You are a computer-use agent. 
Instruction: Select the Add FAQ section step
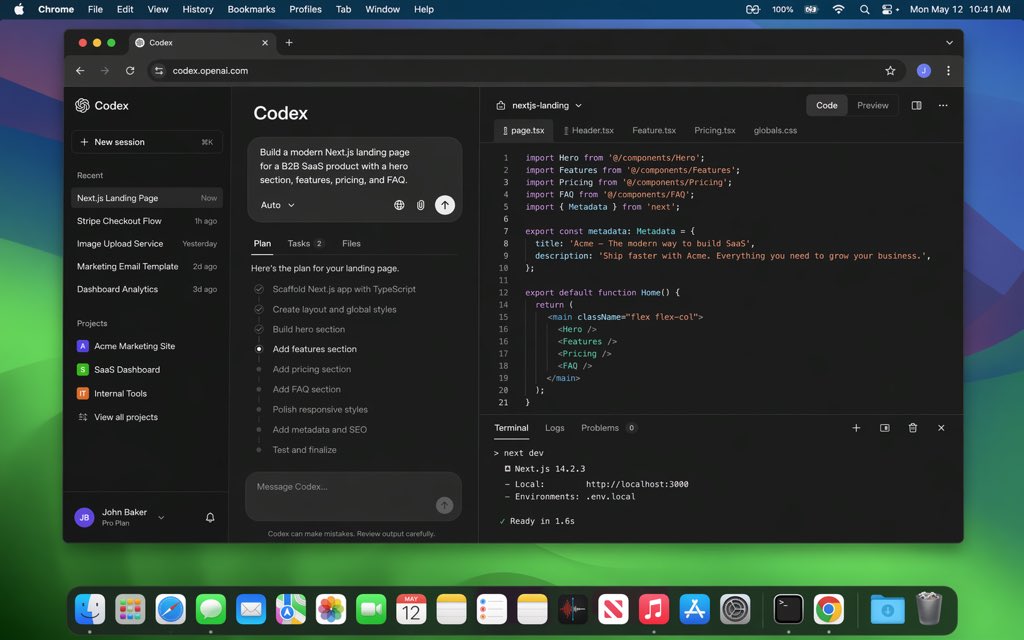(x=306, y=389)
